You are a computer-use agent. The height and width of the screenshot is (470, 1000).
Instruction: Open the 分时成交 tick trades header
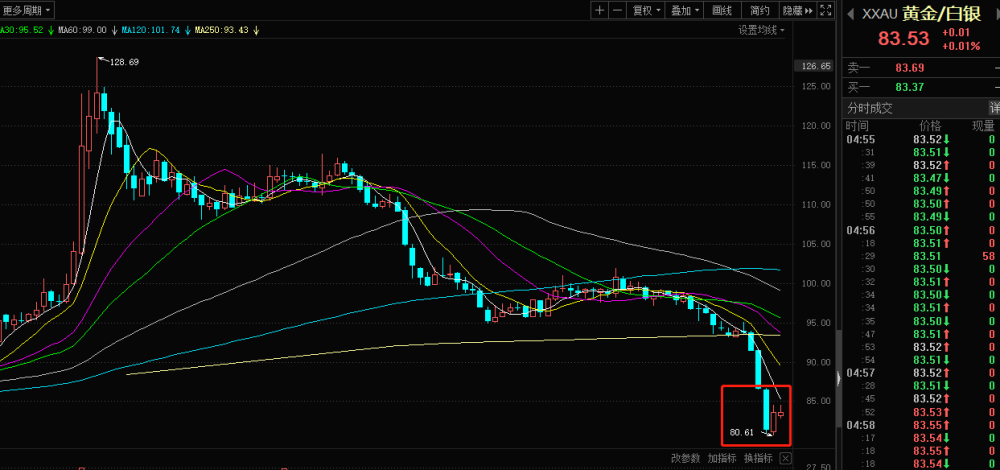coord(870,108)
